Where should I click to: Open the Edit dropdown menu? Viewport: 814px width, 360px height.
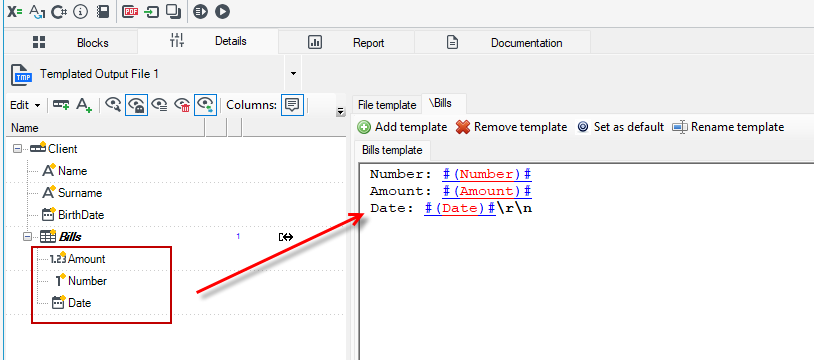(x=25, y=105)
